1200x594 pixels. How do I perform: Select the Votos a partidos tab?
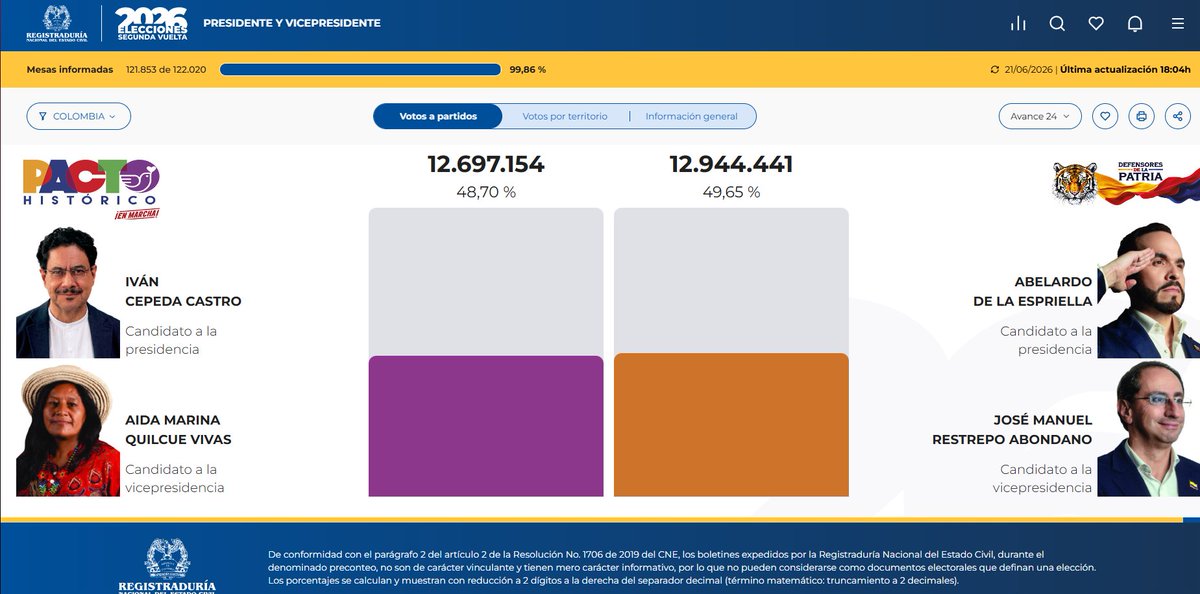click(x=438, y=116)
